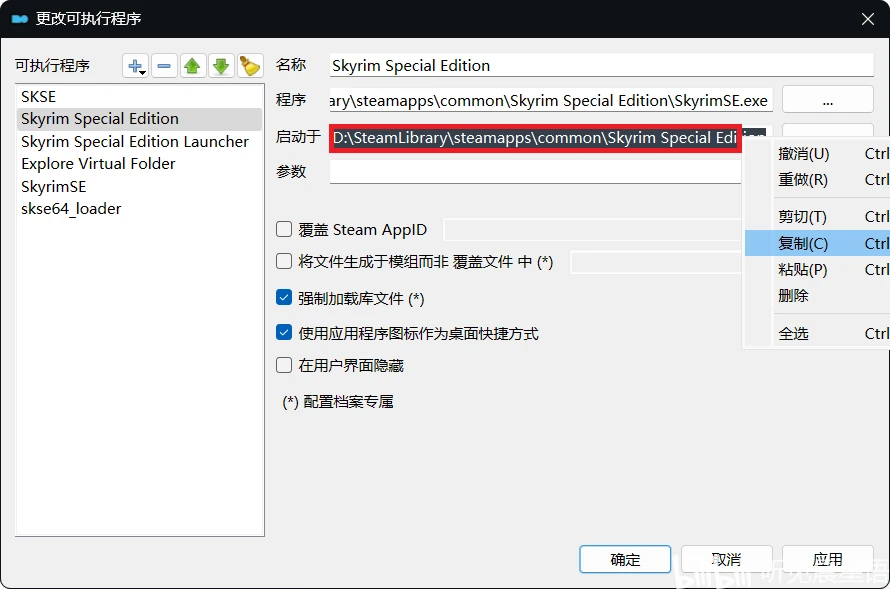Remove executable with the minus icon
The image size is (890, 589).
[x=164, y=66]
